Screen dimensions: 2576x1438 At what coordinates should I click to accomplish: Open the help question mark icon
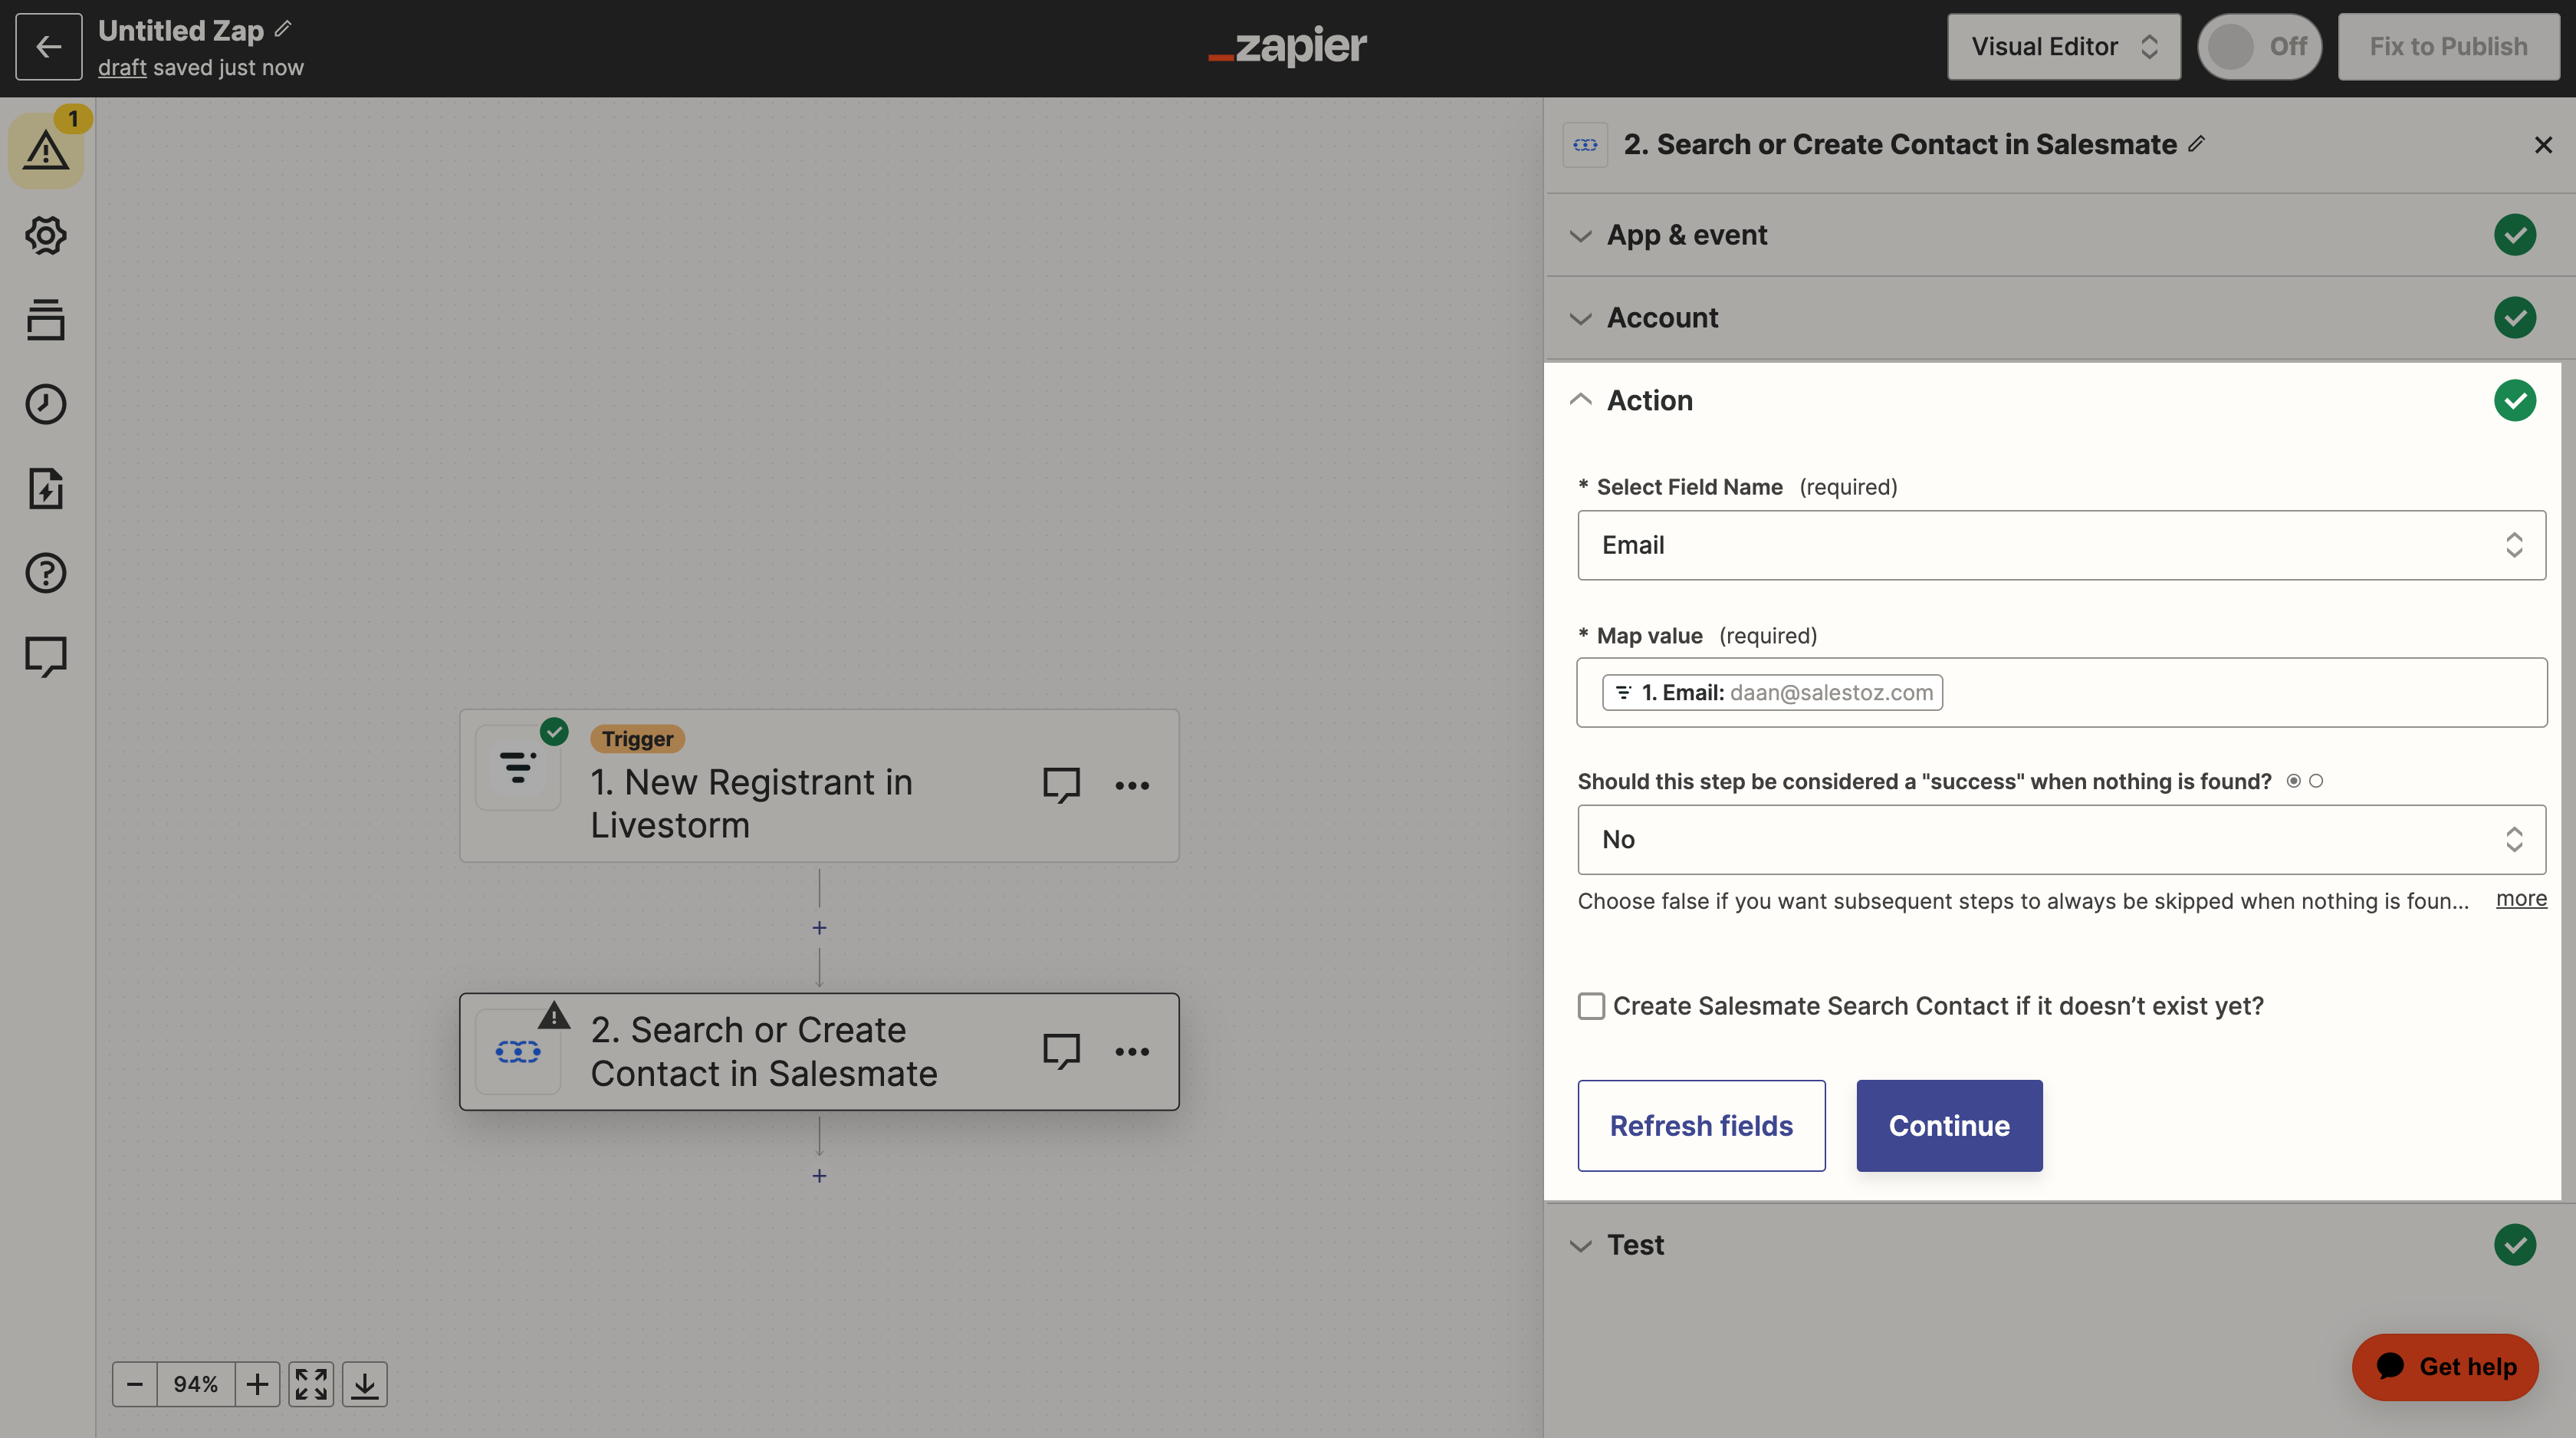pos(46,573)
